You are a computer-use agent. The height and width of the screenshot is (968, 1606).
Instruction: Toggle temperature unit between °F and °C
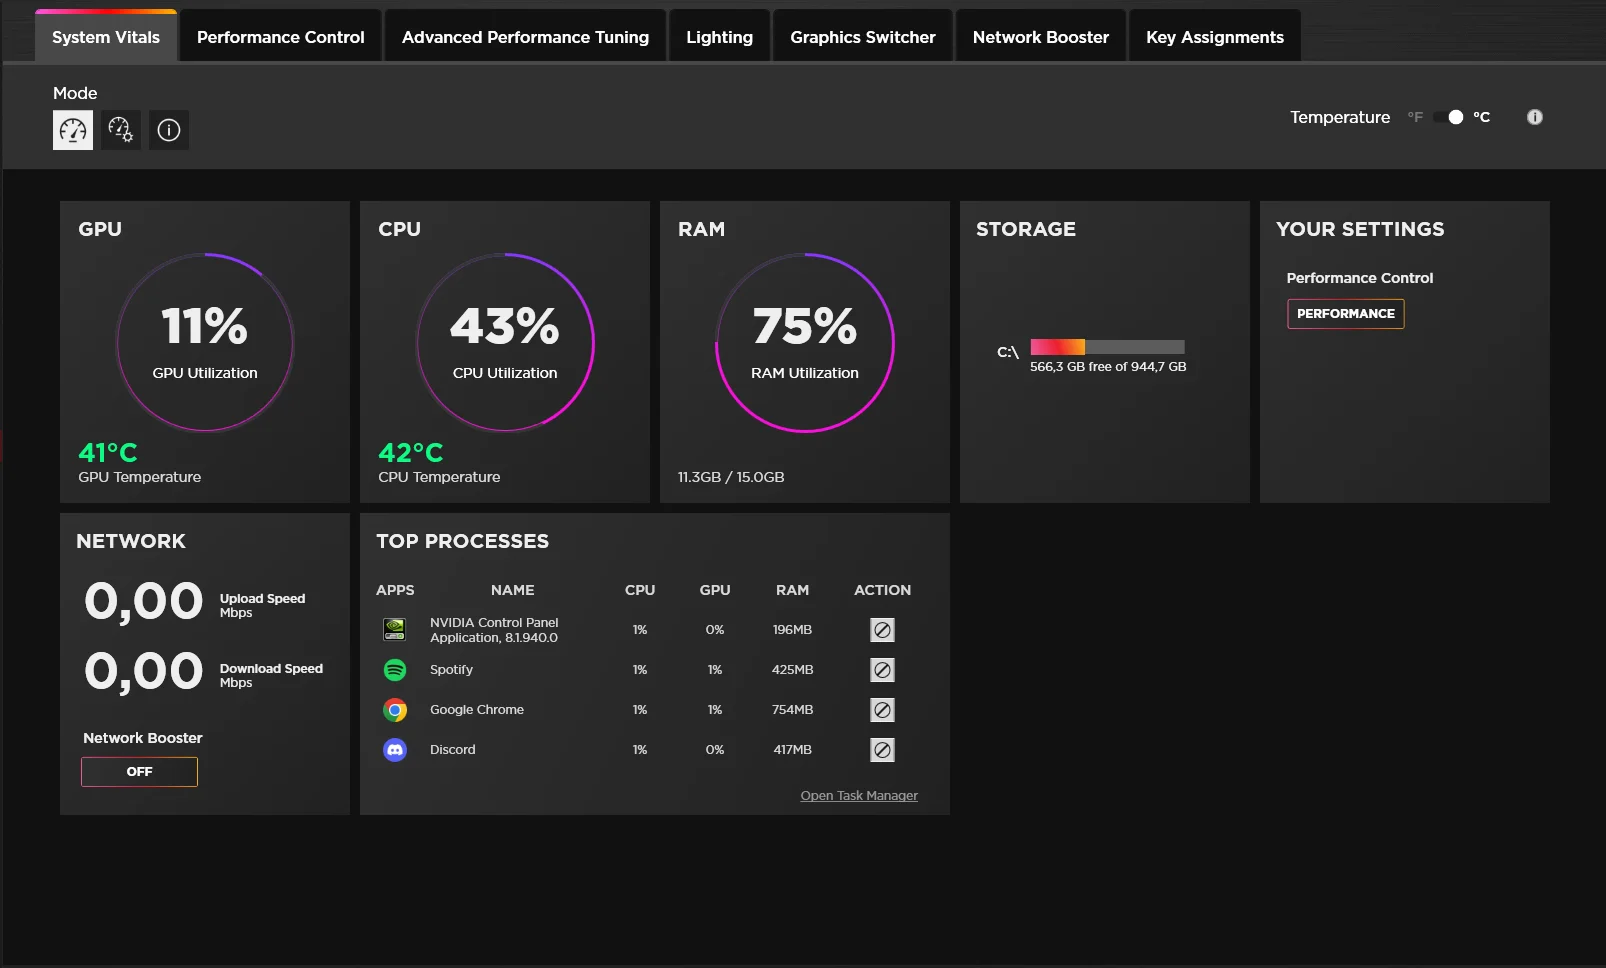(x=1449, y=117)
